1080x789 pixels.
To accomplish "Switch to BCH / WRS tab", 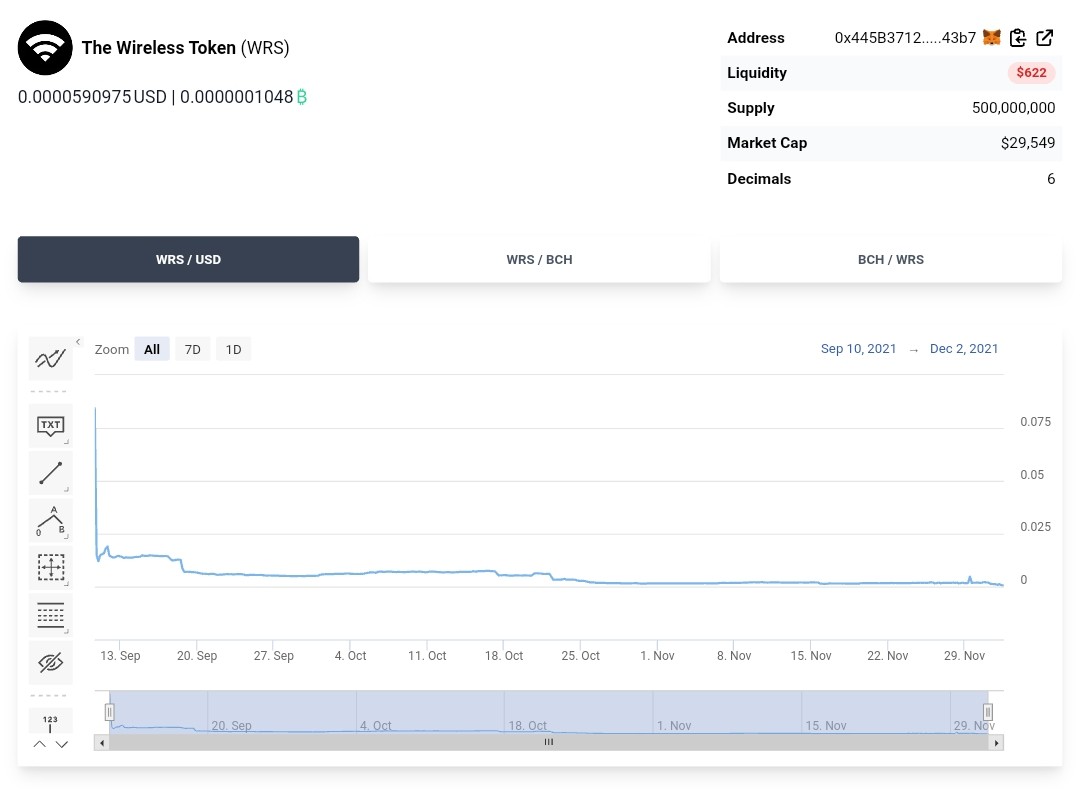I will click(x=891, y=260).
